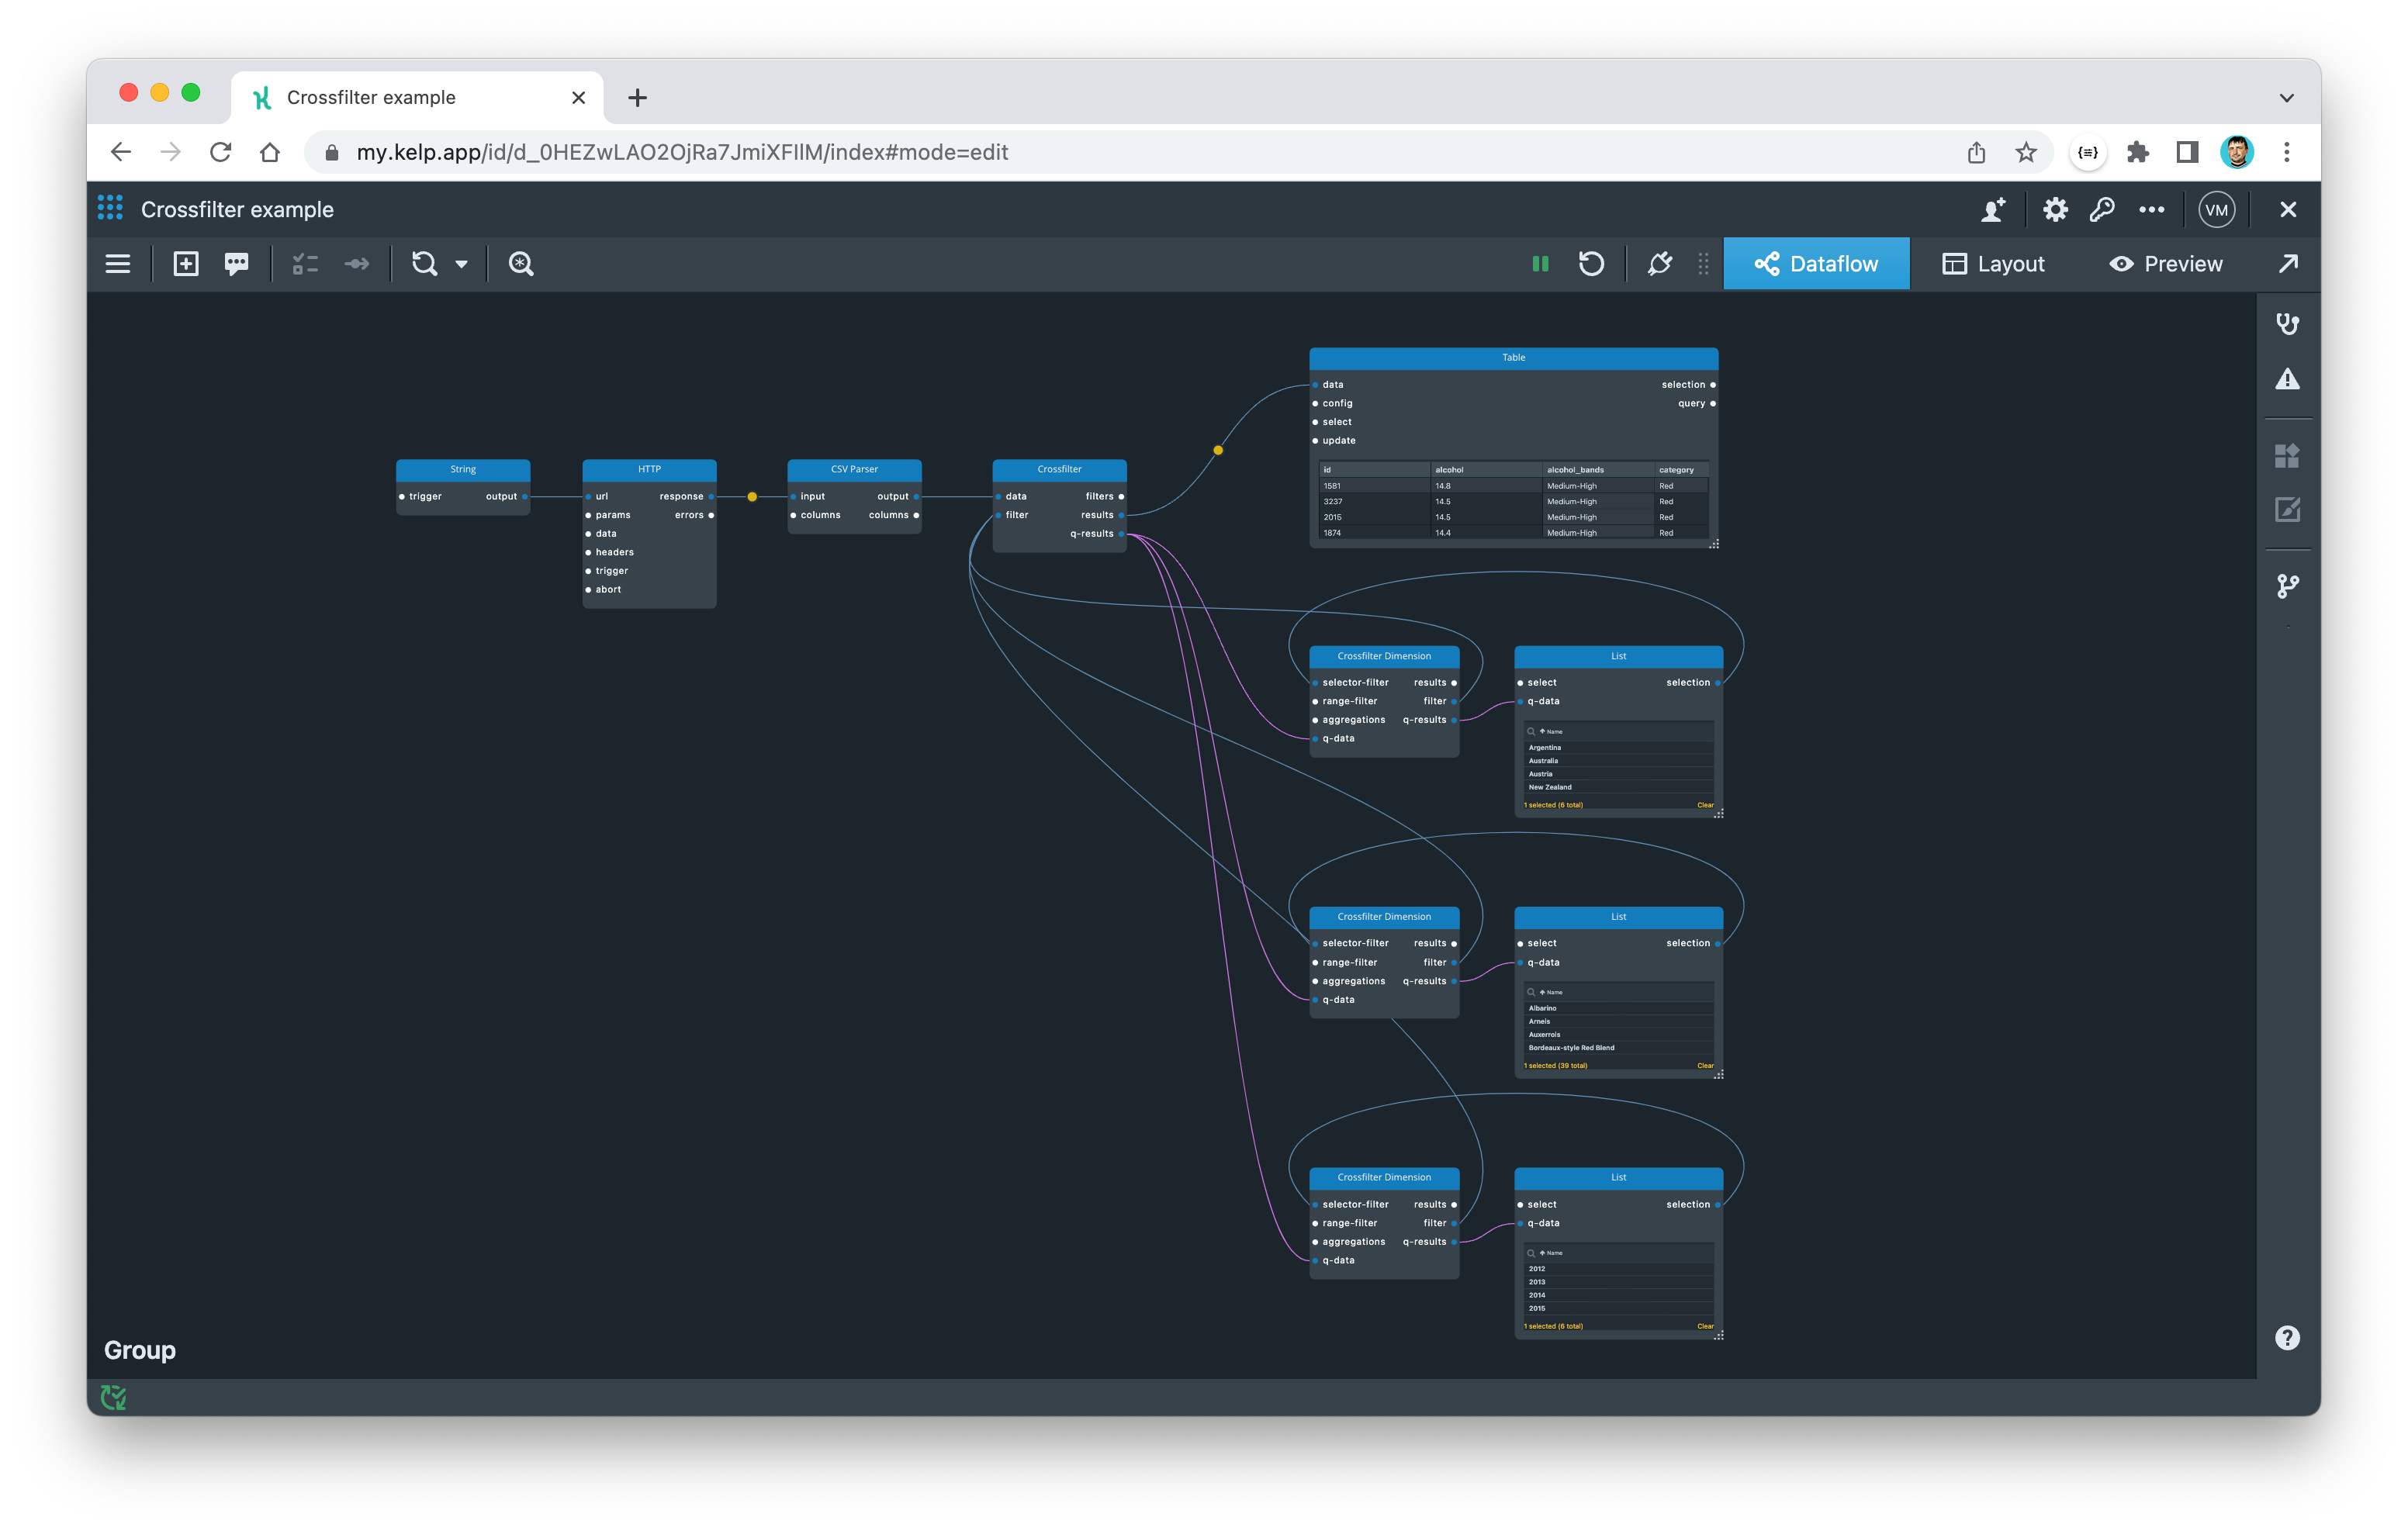Switch to the Preview tab
Viewport: 2408px width, 1531px height.
click(x=2166, y=264)
